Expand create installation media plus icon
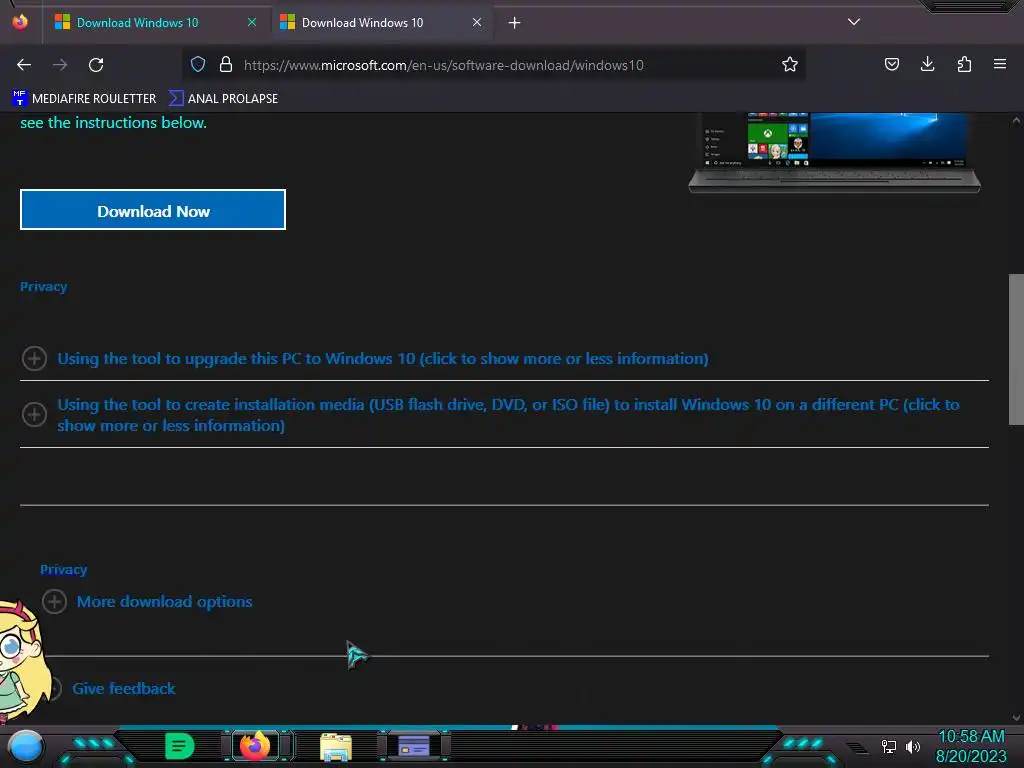 pos(34,414)
